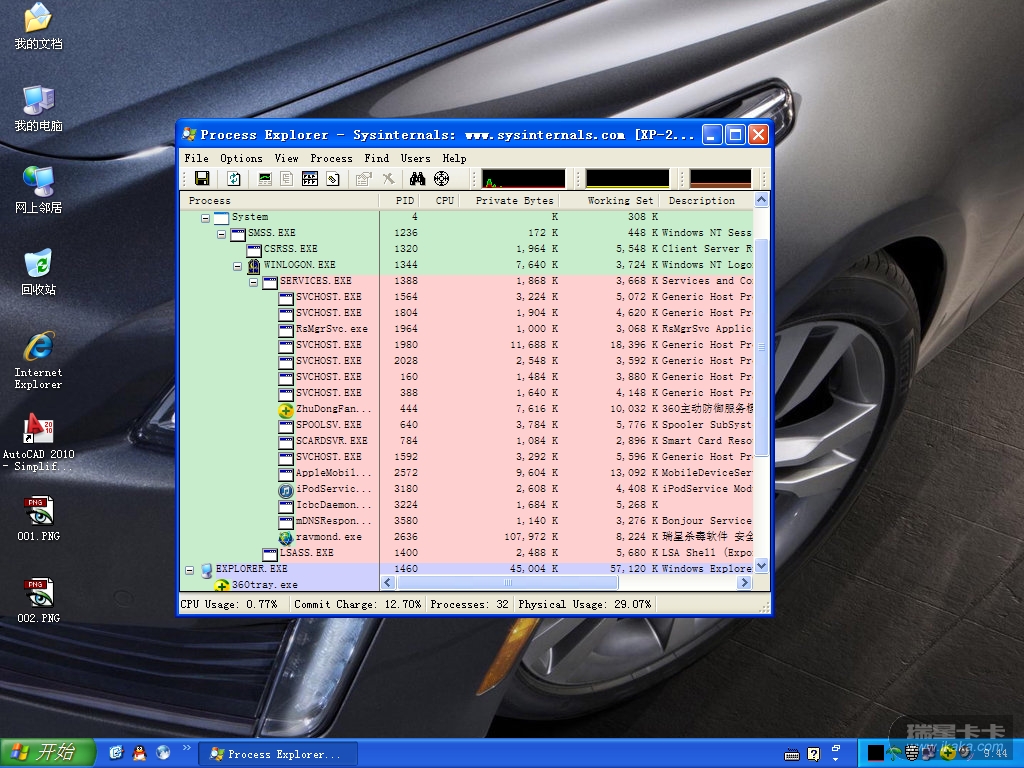The width and height of the screenshot is (1024, 768).
Task: Sort by the Private Bytes column header
Action: [x=513, y=200]
